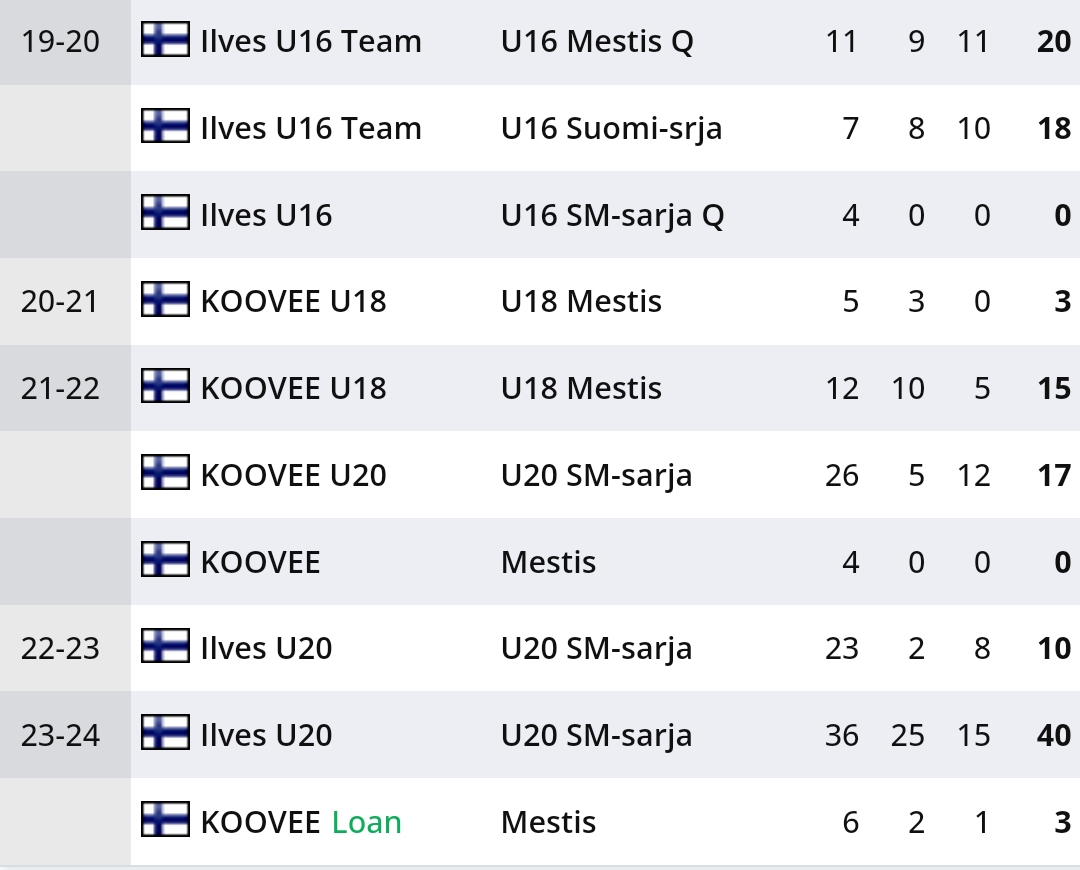Click flag in Ilves U16 Suomi-srja row
This screenshot has height=870, width=1080.
pyautogui.click(x=165, y=127)
